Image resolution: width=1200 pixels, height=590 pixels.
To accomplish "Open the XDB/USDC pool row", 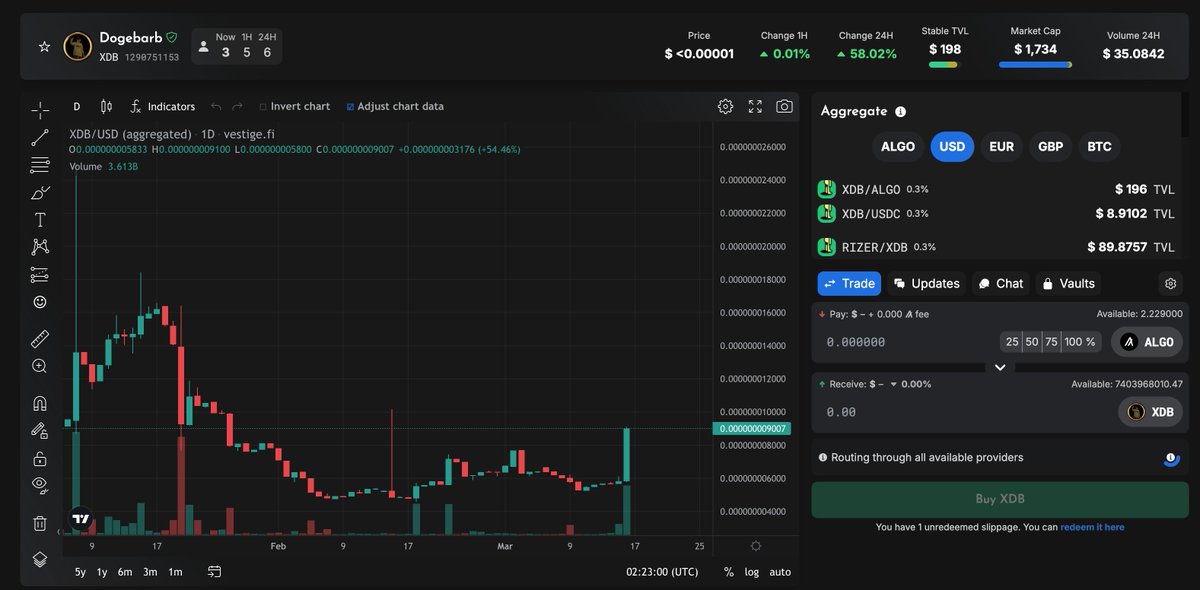I will 996,213.
